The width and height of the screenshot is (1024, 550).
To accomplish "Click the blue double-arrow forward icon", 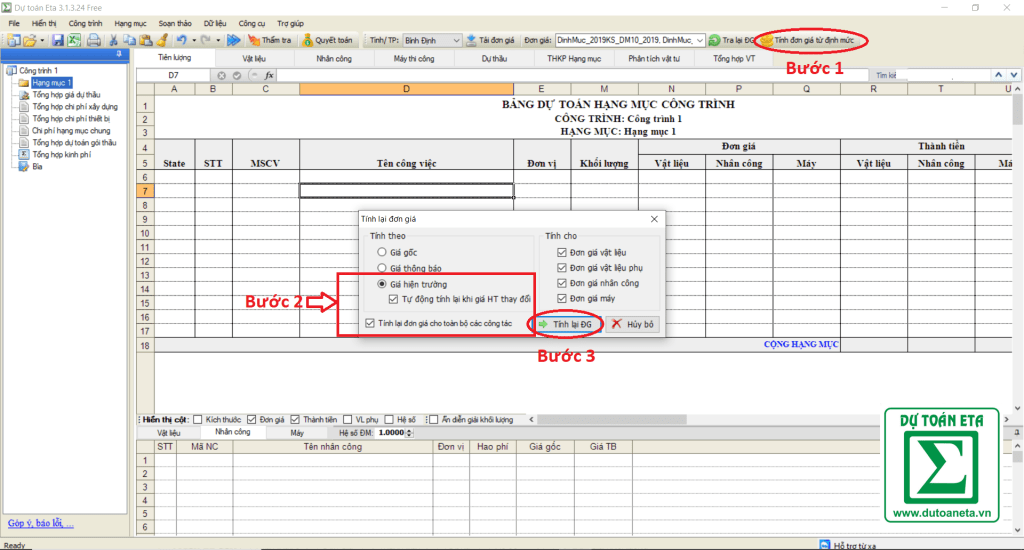I will (233, 40).
